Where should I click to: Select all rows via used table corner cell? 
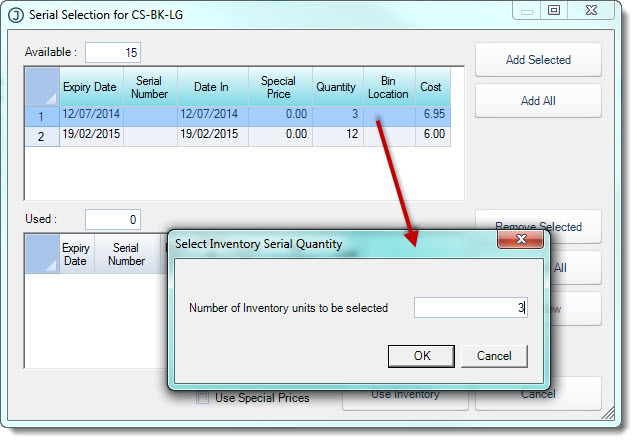pos(42,254)
